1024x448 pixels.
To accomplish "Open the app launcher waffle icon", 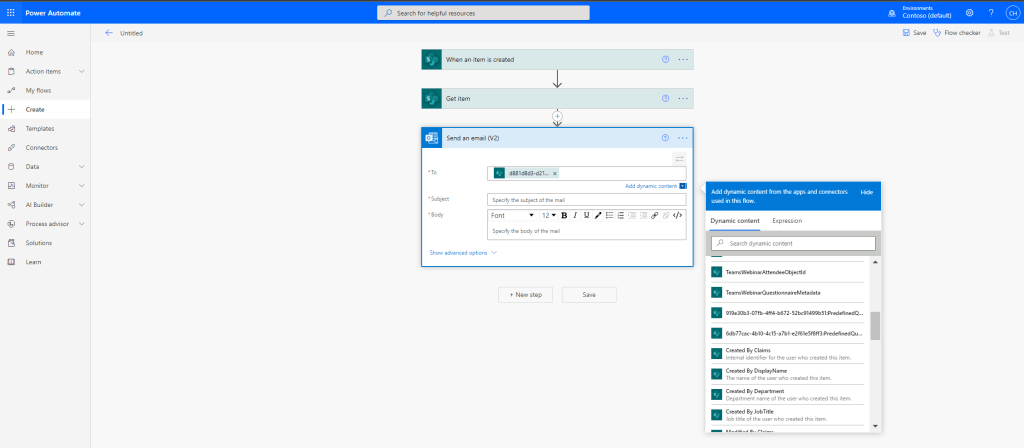I will pos(11,12).
